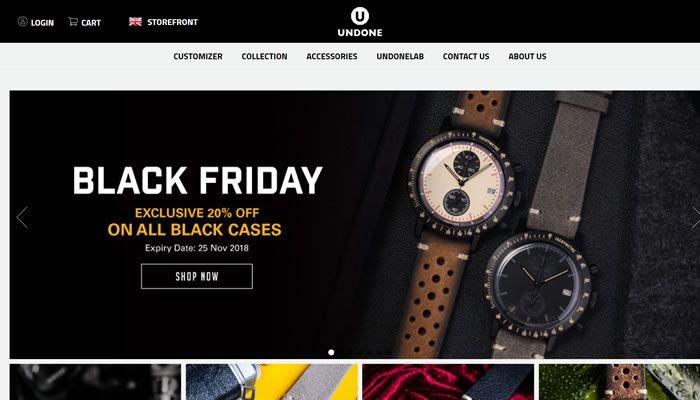Viewport: 700px width, 400px height.
Task: Click the UNDONE logo at top
Action: [360, 22]
